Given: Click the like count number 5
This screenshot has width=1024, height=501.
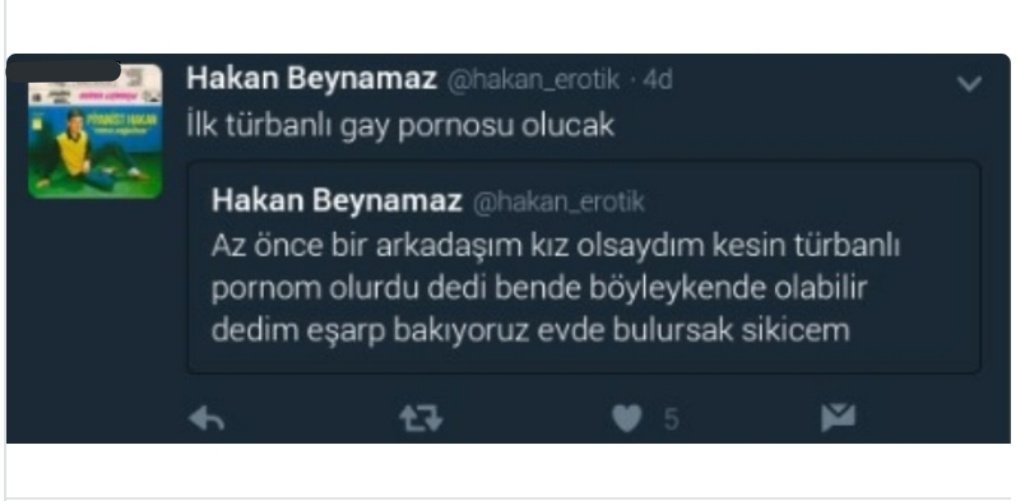Looking at the screenshot, I should (x=671, y=419).
